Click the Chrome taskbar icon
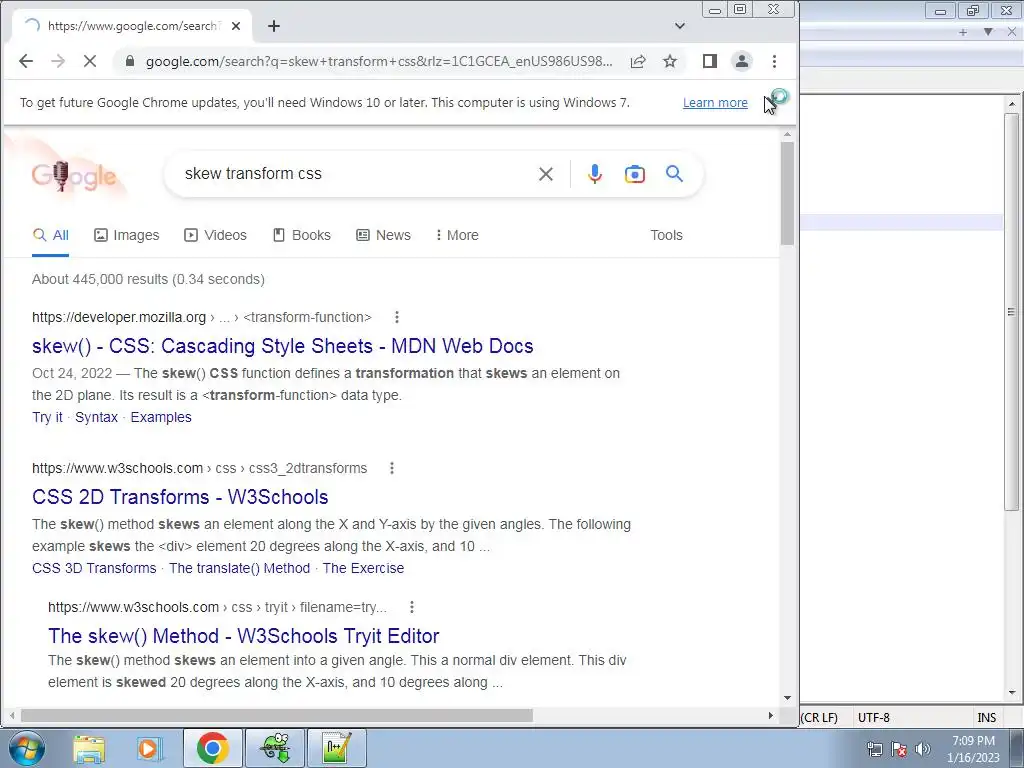Viewport: 1024px width, 768px height. pos(212,748)
